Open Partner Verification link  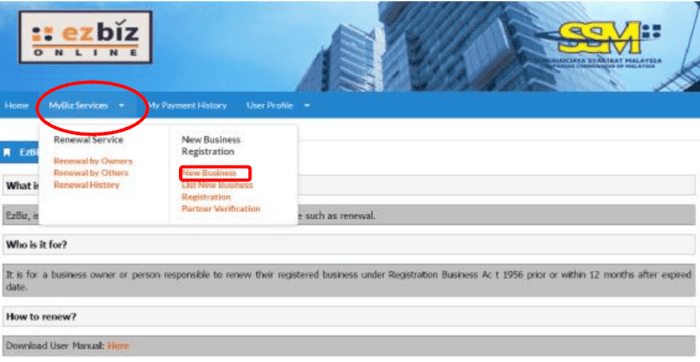221,208
